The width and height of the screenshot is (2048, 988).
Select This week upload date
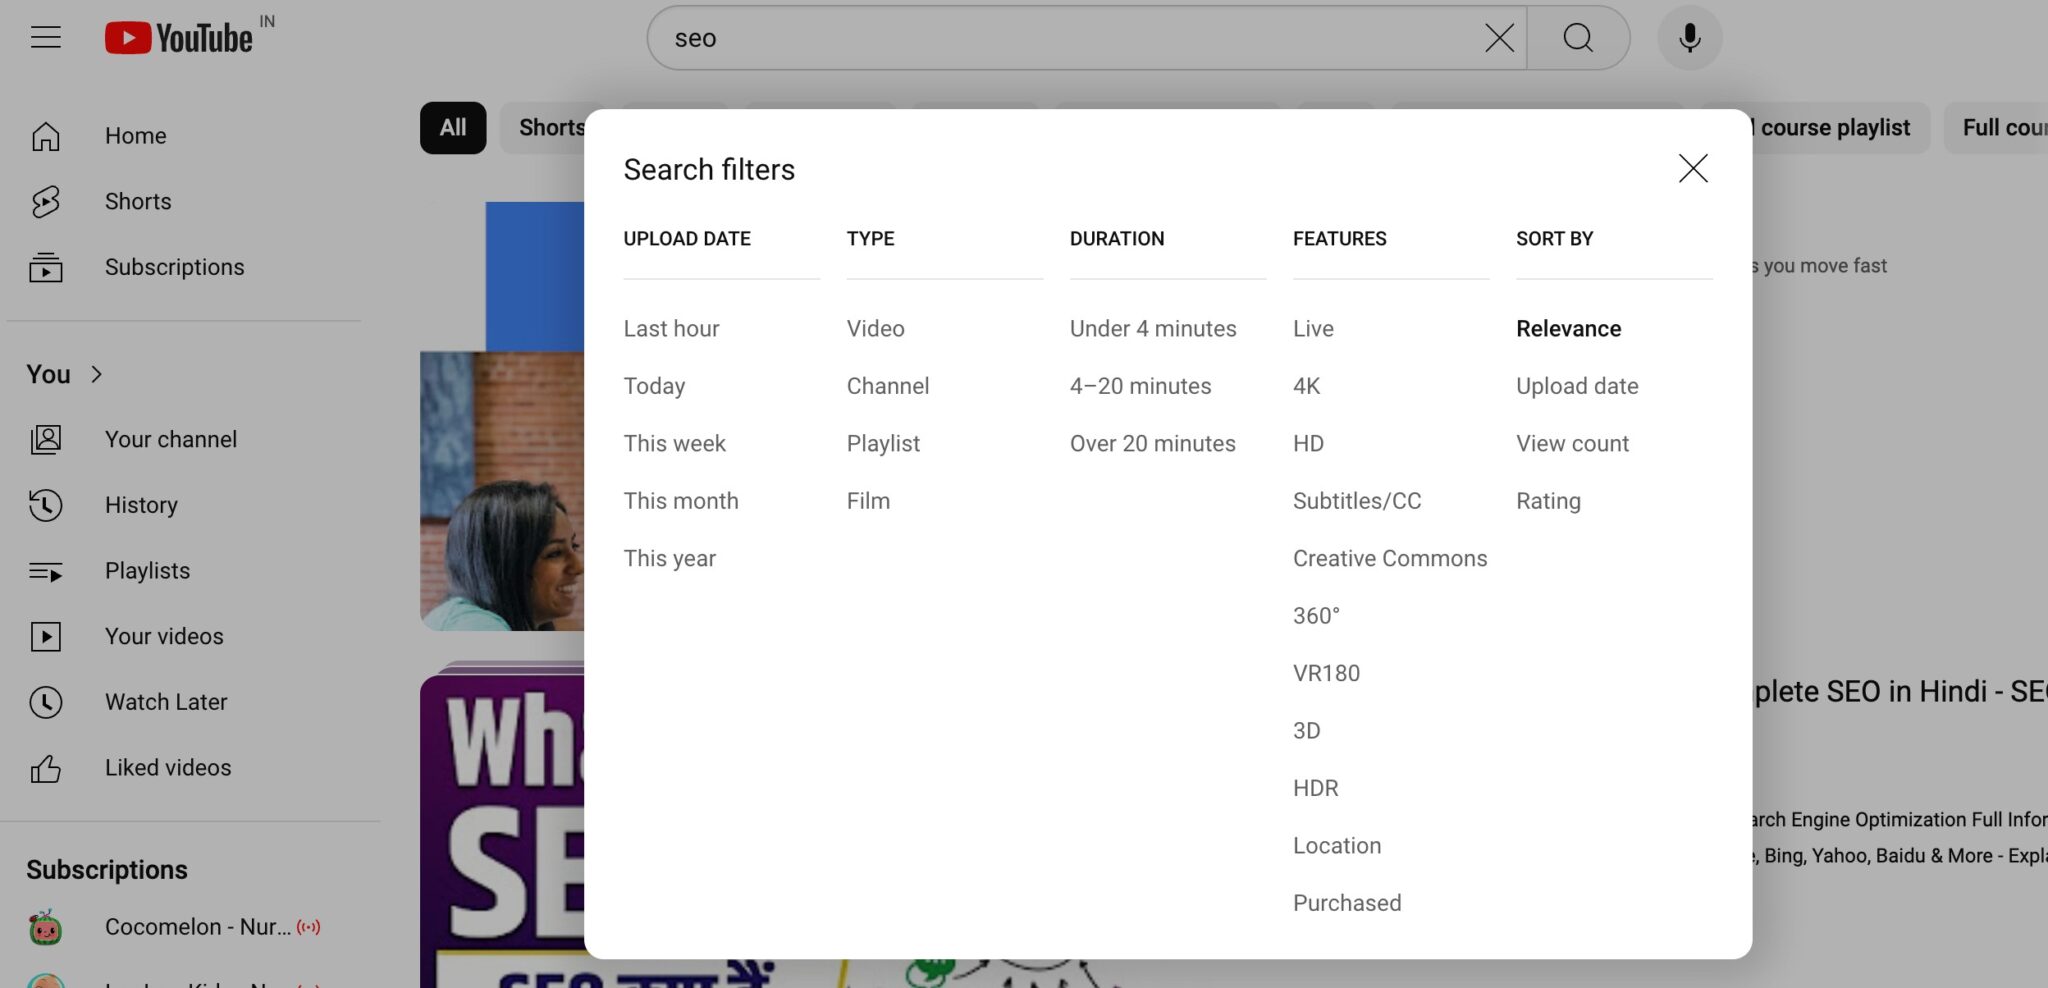pyautogui.click(x=674, y=443)
